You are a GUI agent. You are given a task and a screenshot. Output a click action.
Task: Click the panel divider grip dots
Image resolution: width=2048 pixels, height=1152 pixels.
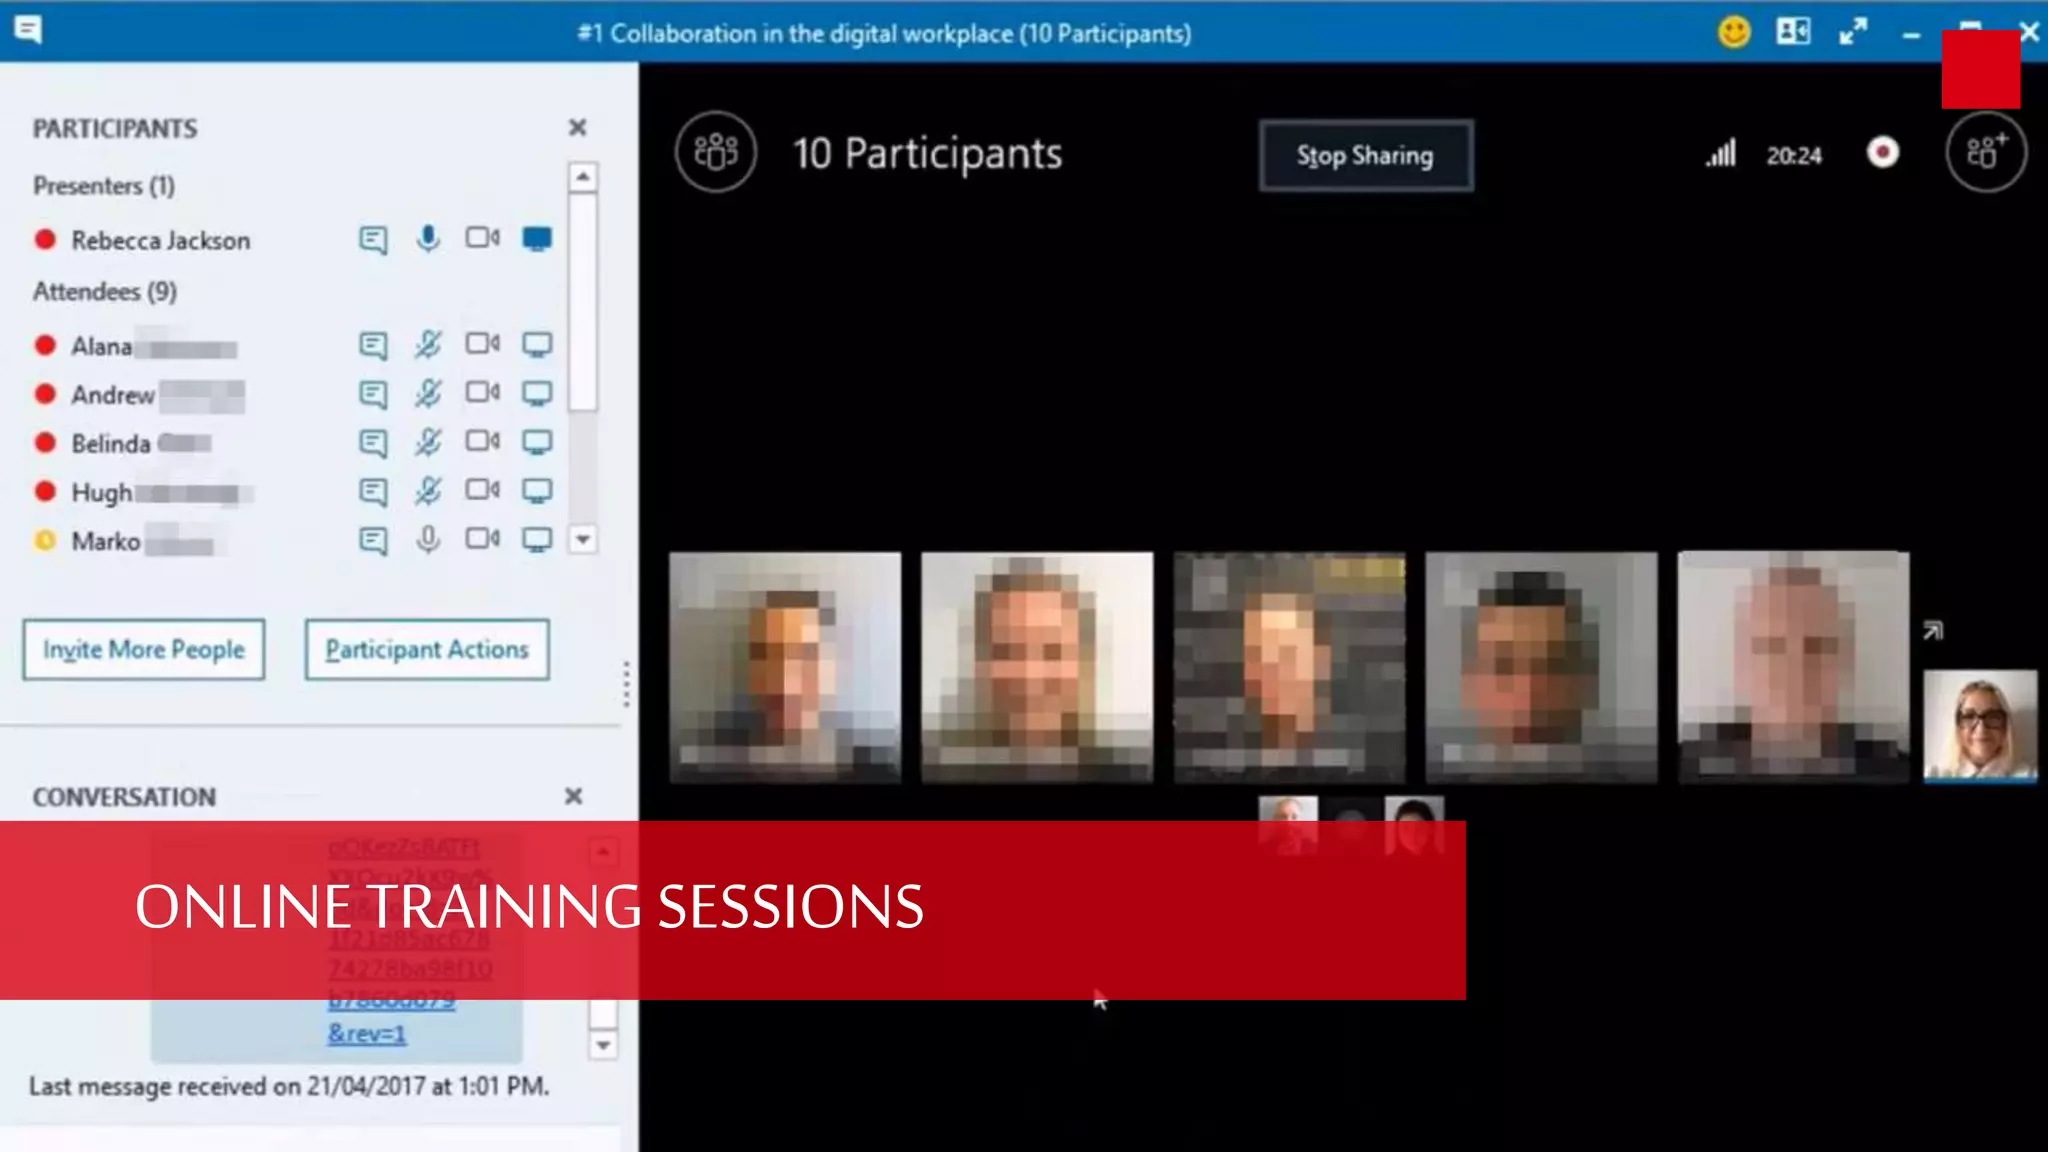[x=626, y=684]
